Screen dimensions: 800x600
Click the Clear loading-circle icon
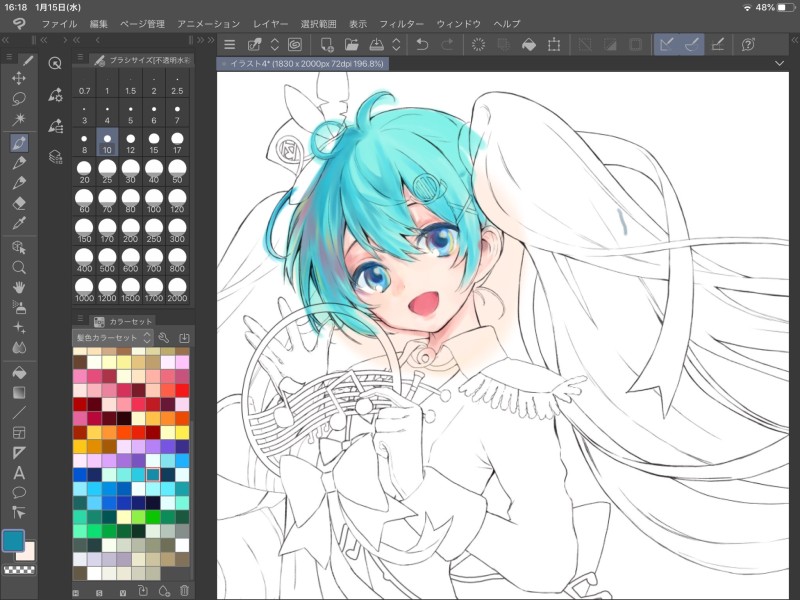coord(478,45)
